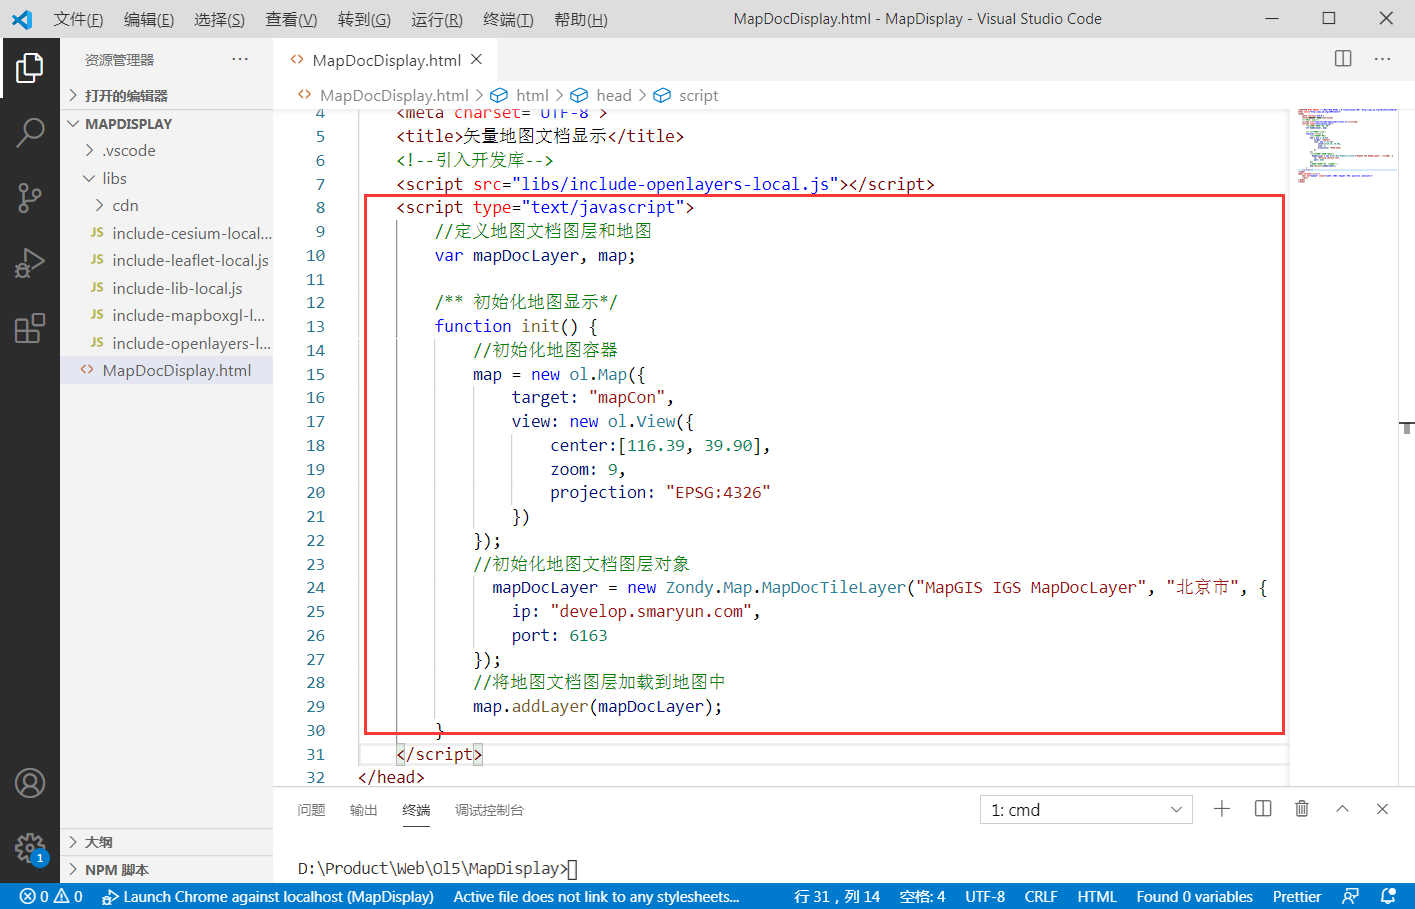Viewport: 1415px width, 909px height.
Task: Expand the NPM 脚本 section
Action: click(166, 870)
